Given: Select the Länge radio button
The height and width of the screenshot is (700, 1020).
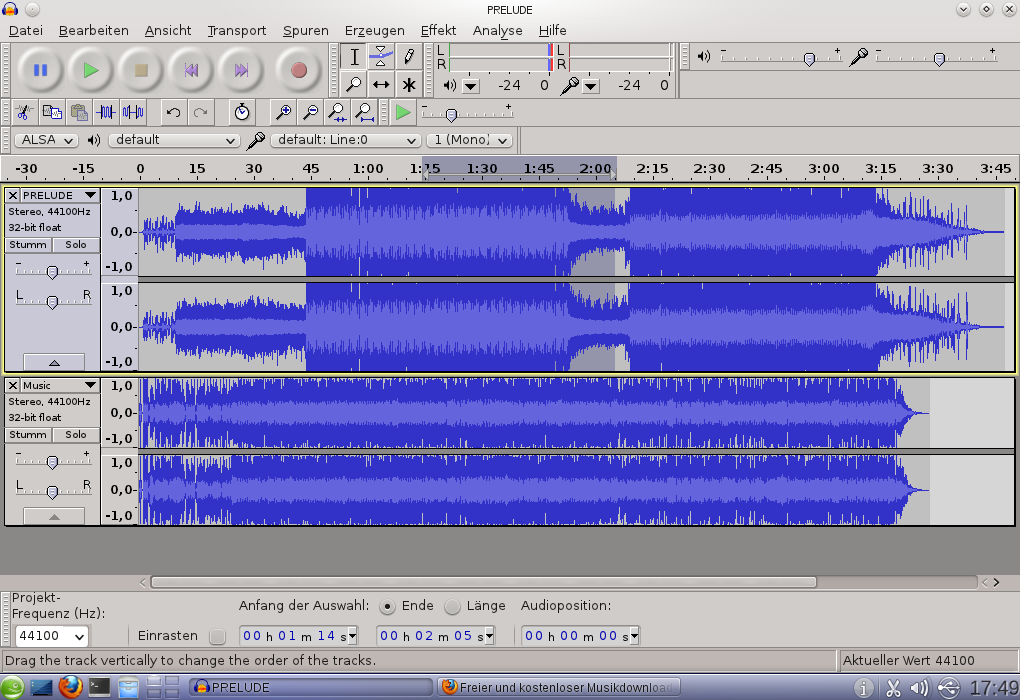Looking at the screenshot, I should coord(452,606).
